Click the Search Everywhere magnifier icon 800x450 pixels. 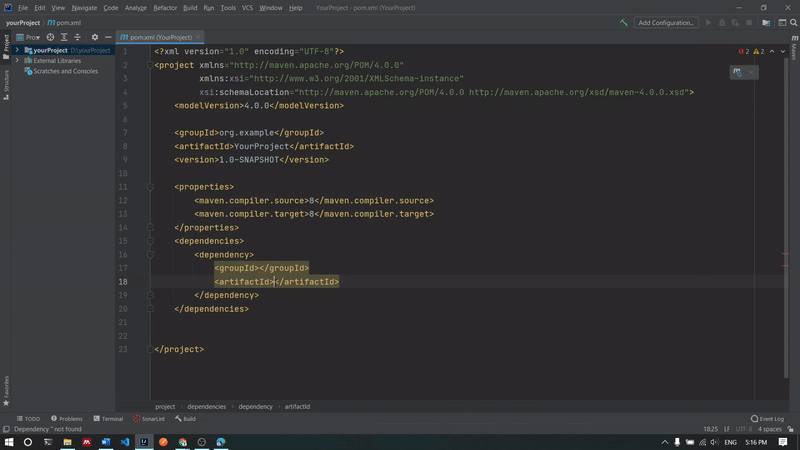tap(793, 22)
